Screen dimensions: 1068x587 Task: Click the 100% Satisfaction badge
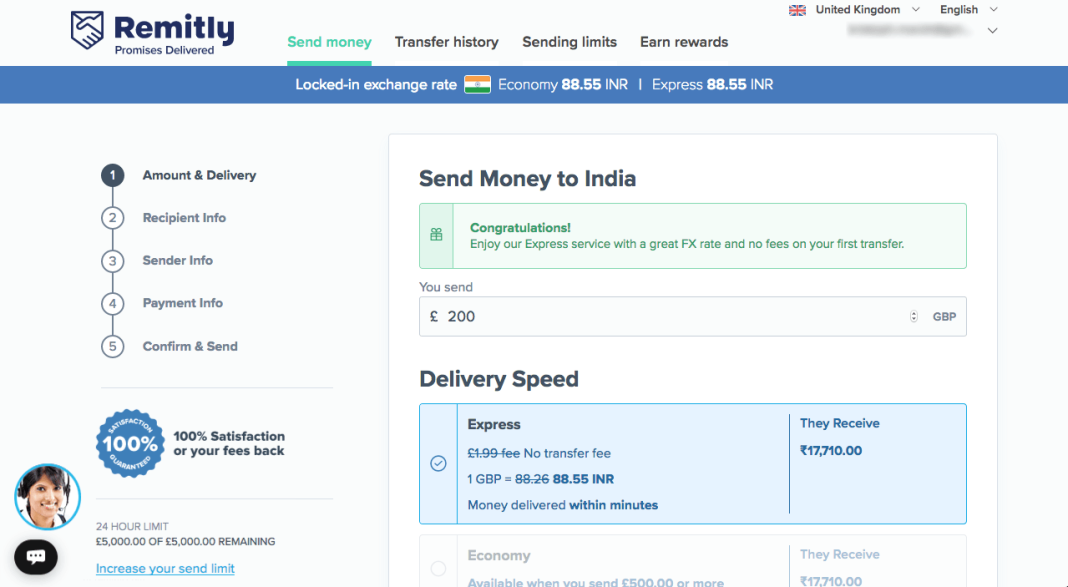[130, 443]
